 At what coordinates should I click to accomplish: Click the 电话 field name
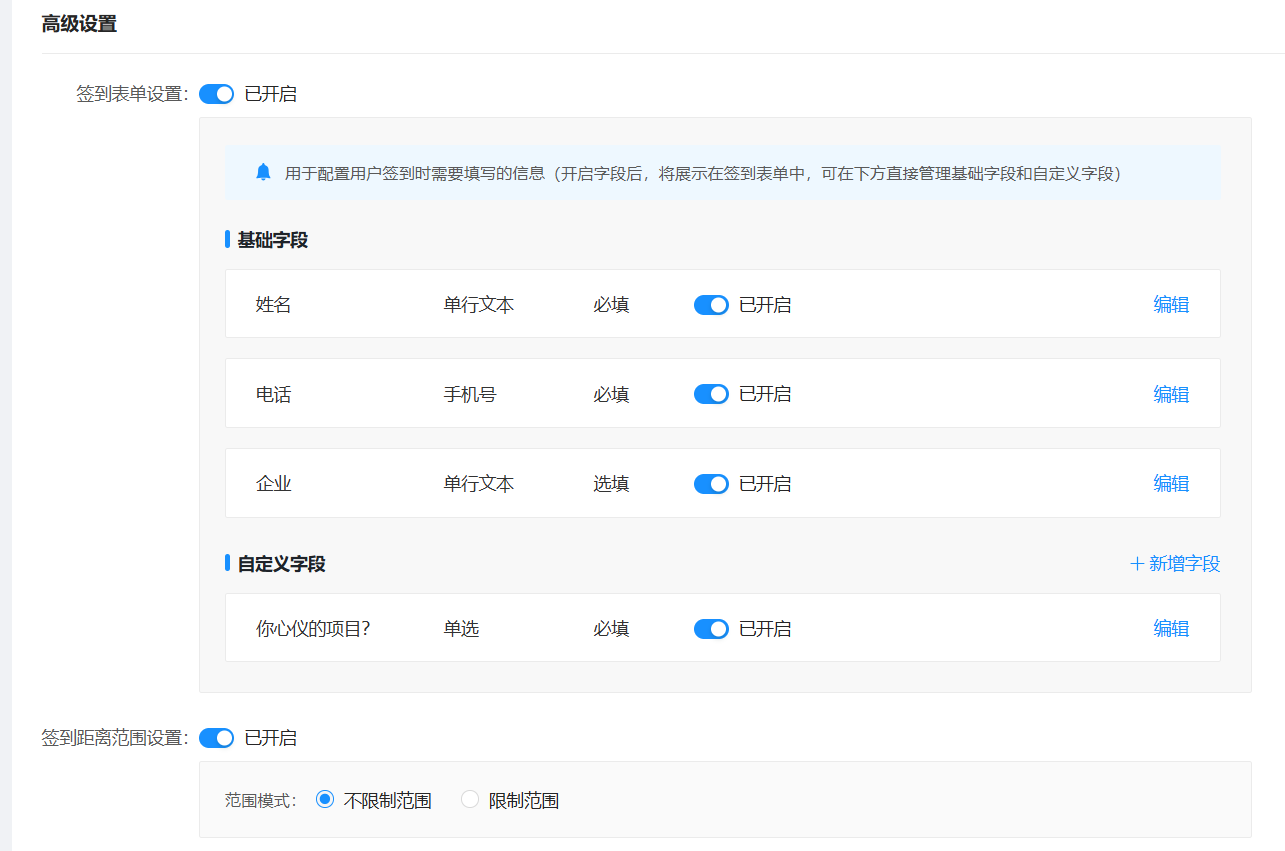click(273, 394)
